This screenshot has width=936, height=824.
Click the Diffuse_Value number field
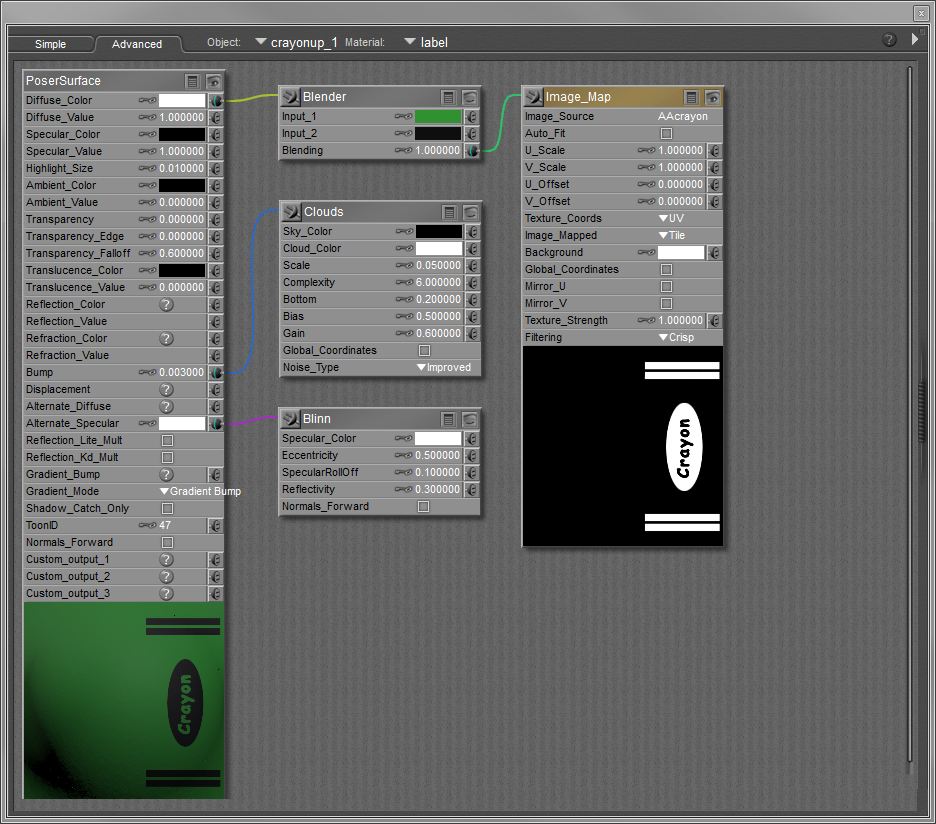pyautogui.click(x=182, y=118)
